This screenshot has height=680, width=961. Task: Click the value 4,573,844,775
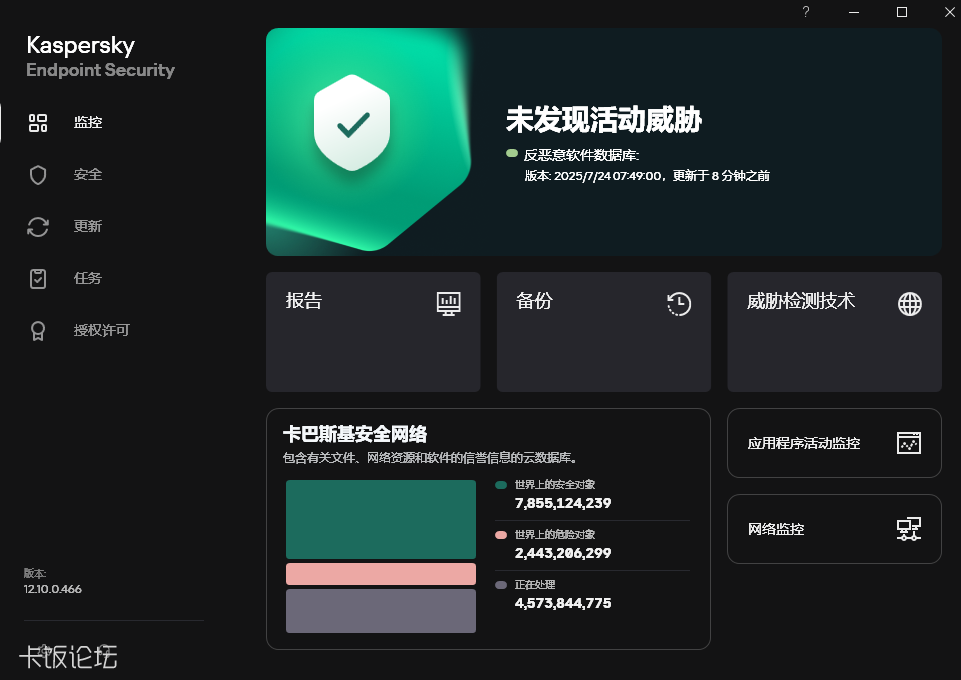(x=563, y=603)
